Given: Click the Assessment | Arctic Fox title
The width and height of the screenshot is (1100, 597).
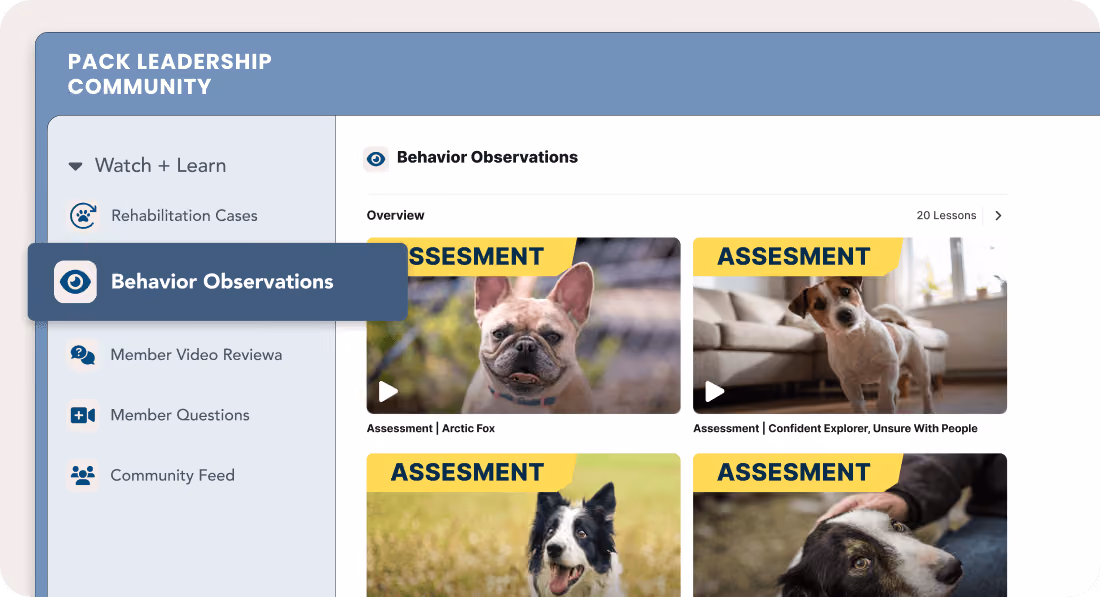Looking at the screenshot, I should point(431,429).
